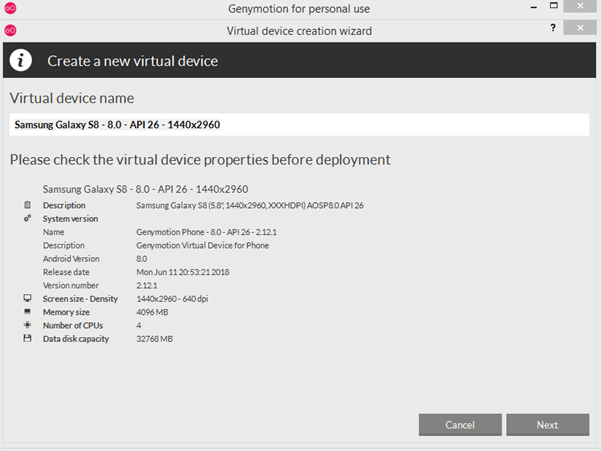
Task: Click the Android Version value '8.0'
Action: click(x=142, y=259)
